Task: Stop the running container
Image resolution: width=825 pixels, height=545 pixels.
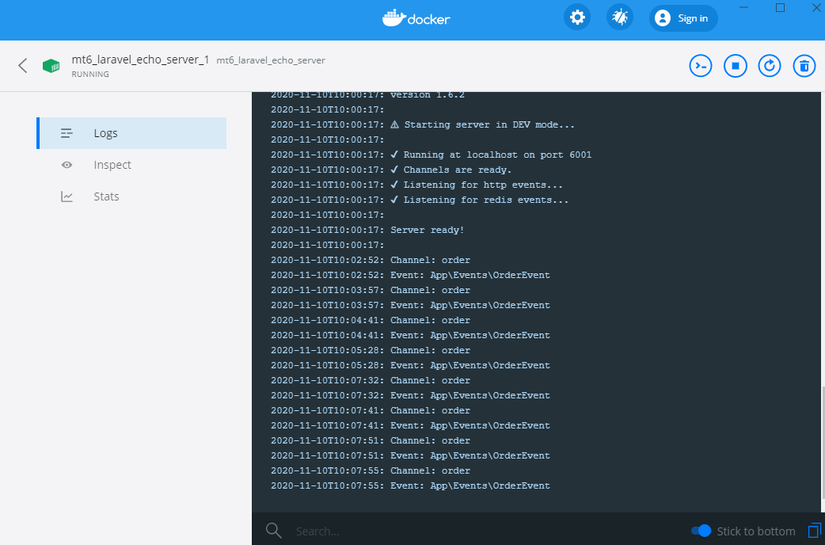Action: point(735,66)
